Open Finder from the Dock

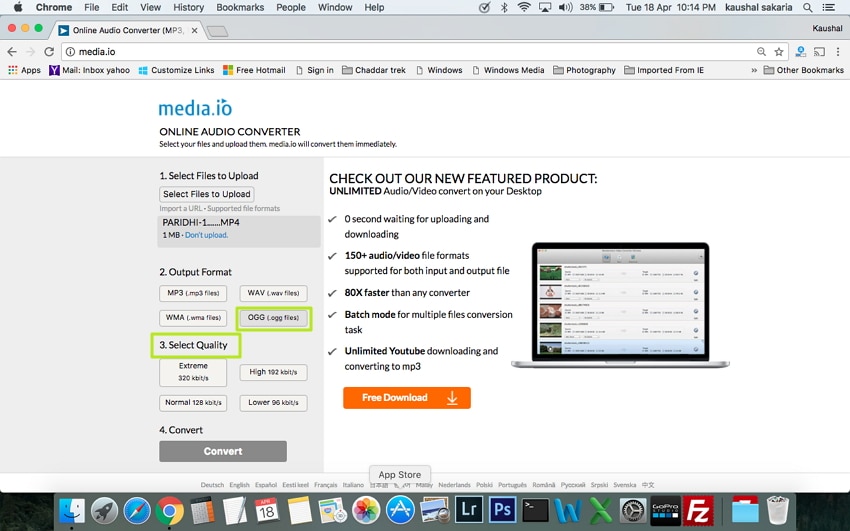(x=71, y=510)
